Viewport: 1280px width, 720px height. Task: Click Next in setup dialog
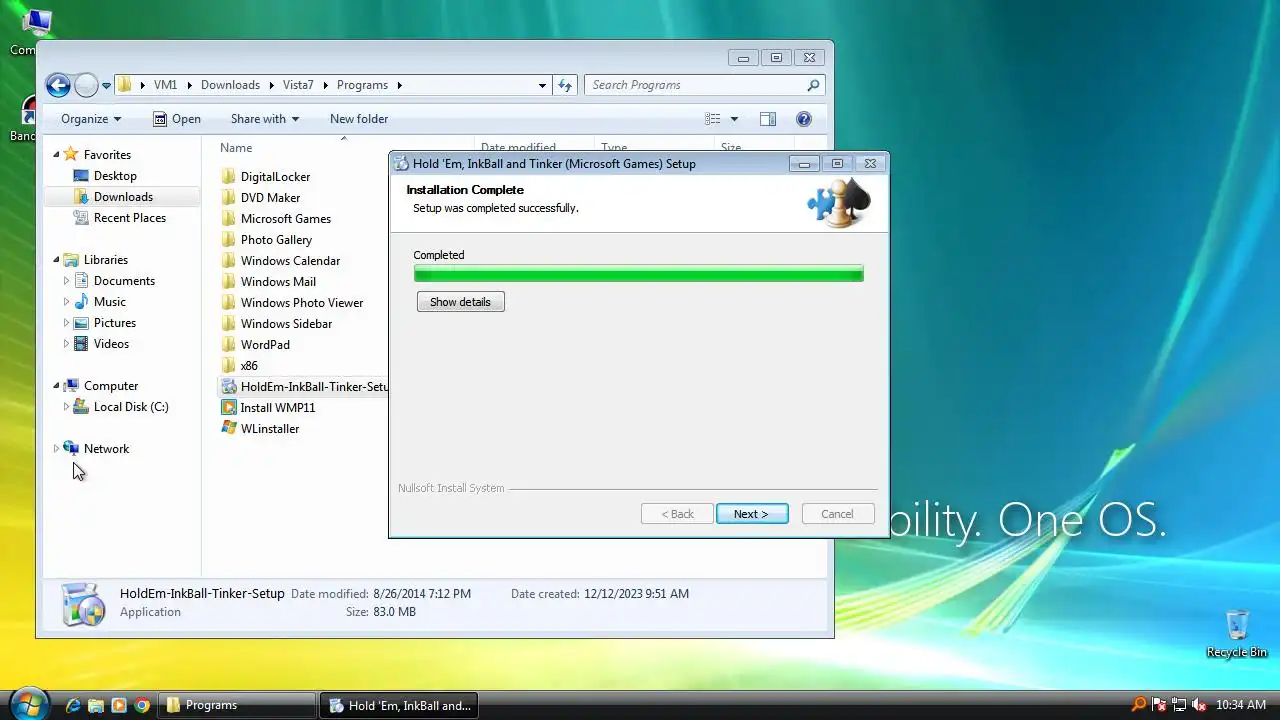[x=752, y=514]
